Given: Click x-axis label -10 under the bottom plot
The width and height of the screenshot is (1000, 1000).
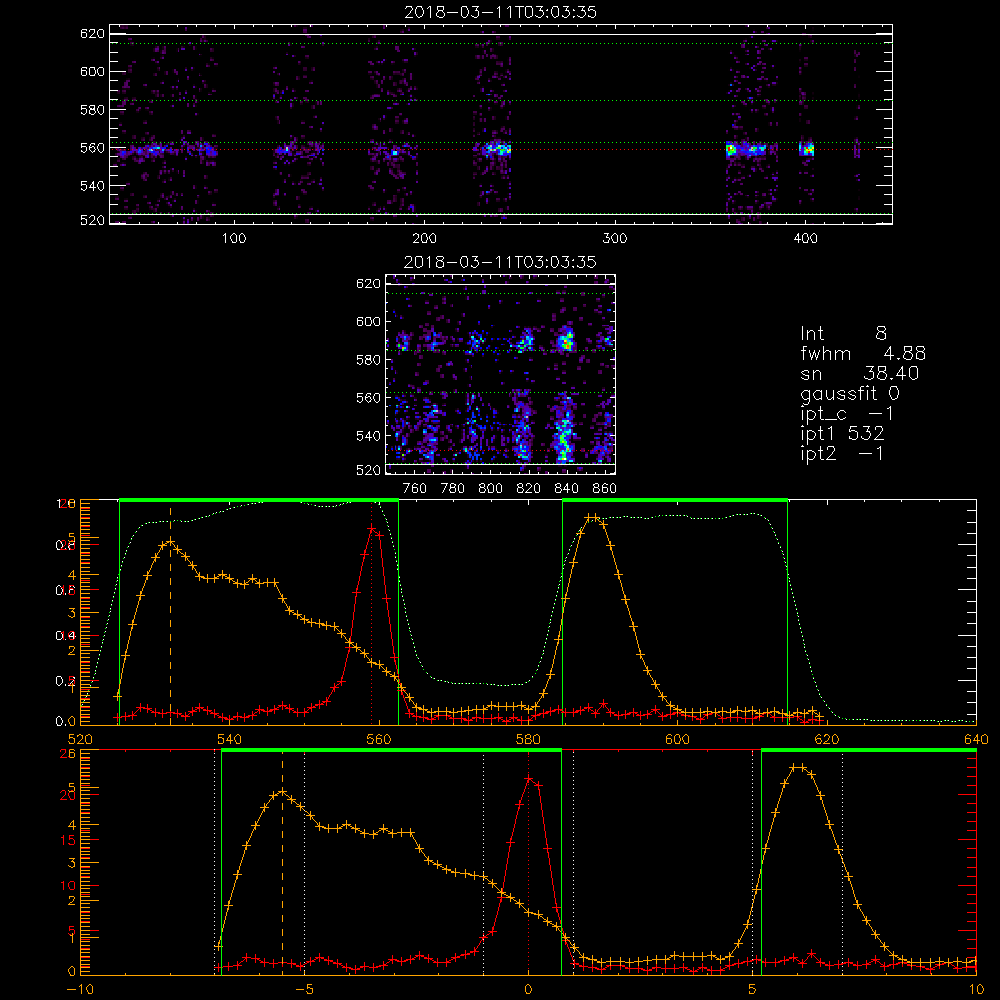Looking at the screenshot, I should [80, 990].
